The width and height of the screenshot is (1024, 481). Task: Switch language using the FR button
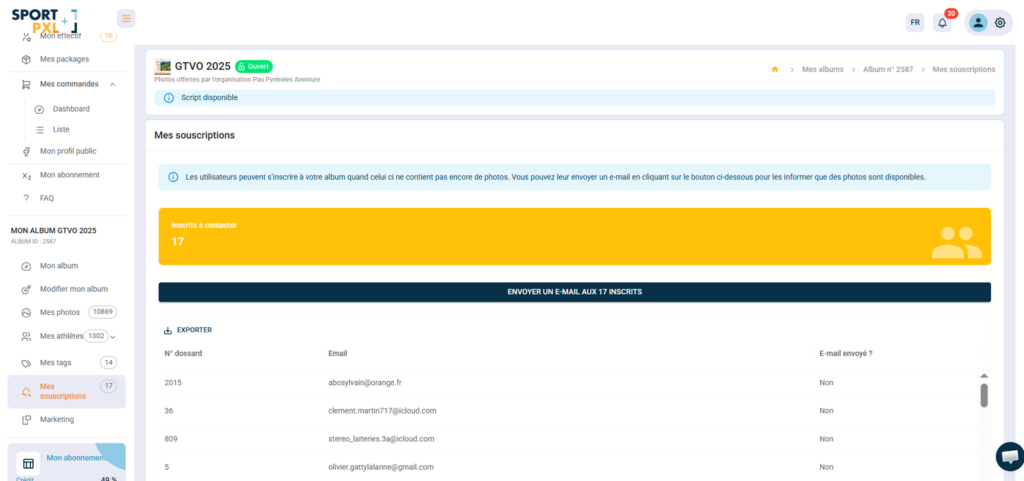pyautogui.click(x=914, y=23)
